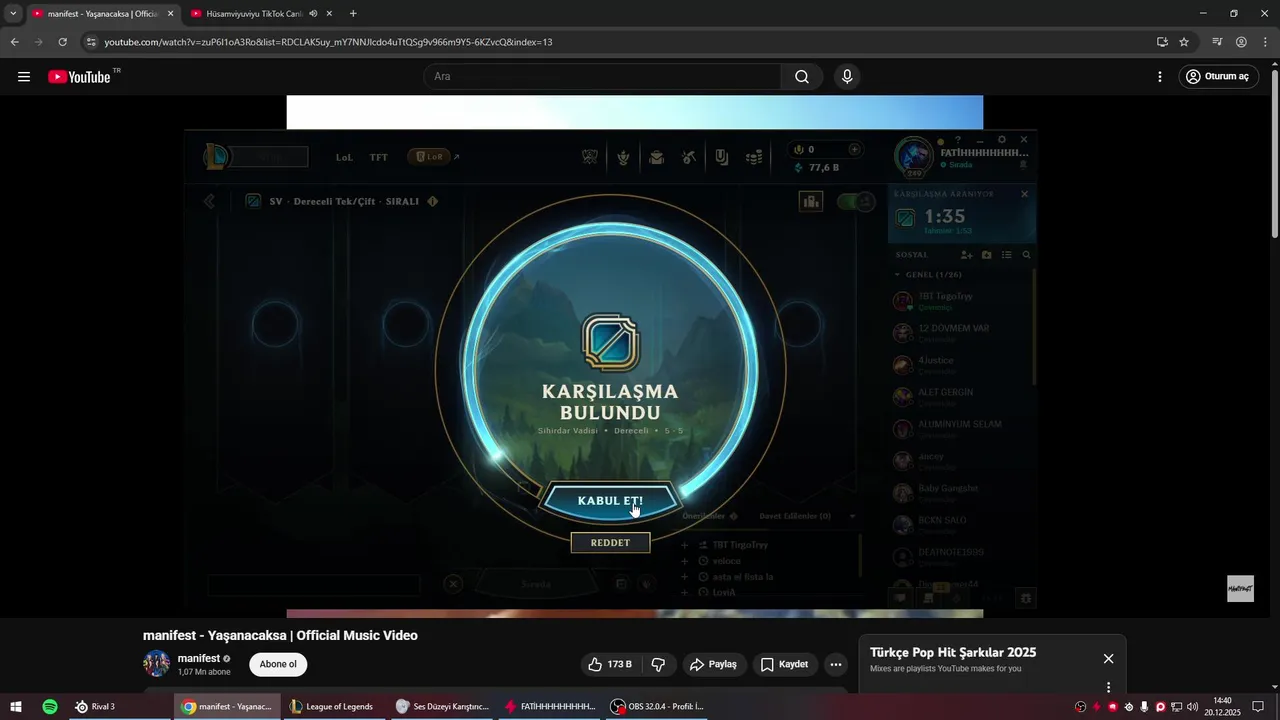
Task: Save video with Kaydet
Action: 785,664
